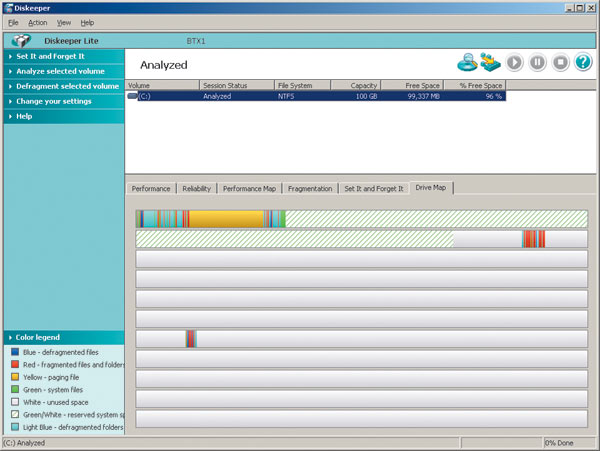
Task: Click the Play/Resume round button
Action: click(514, 62)
